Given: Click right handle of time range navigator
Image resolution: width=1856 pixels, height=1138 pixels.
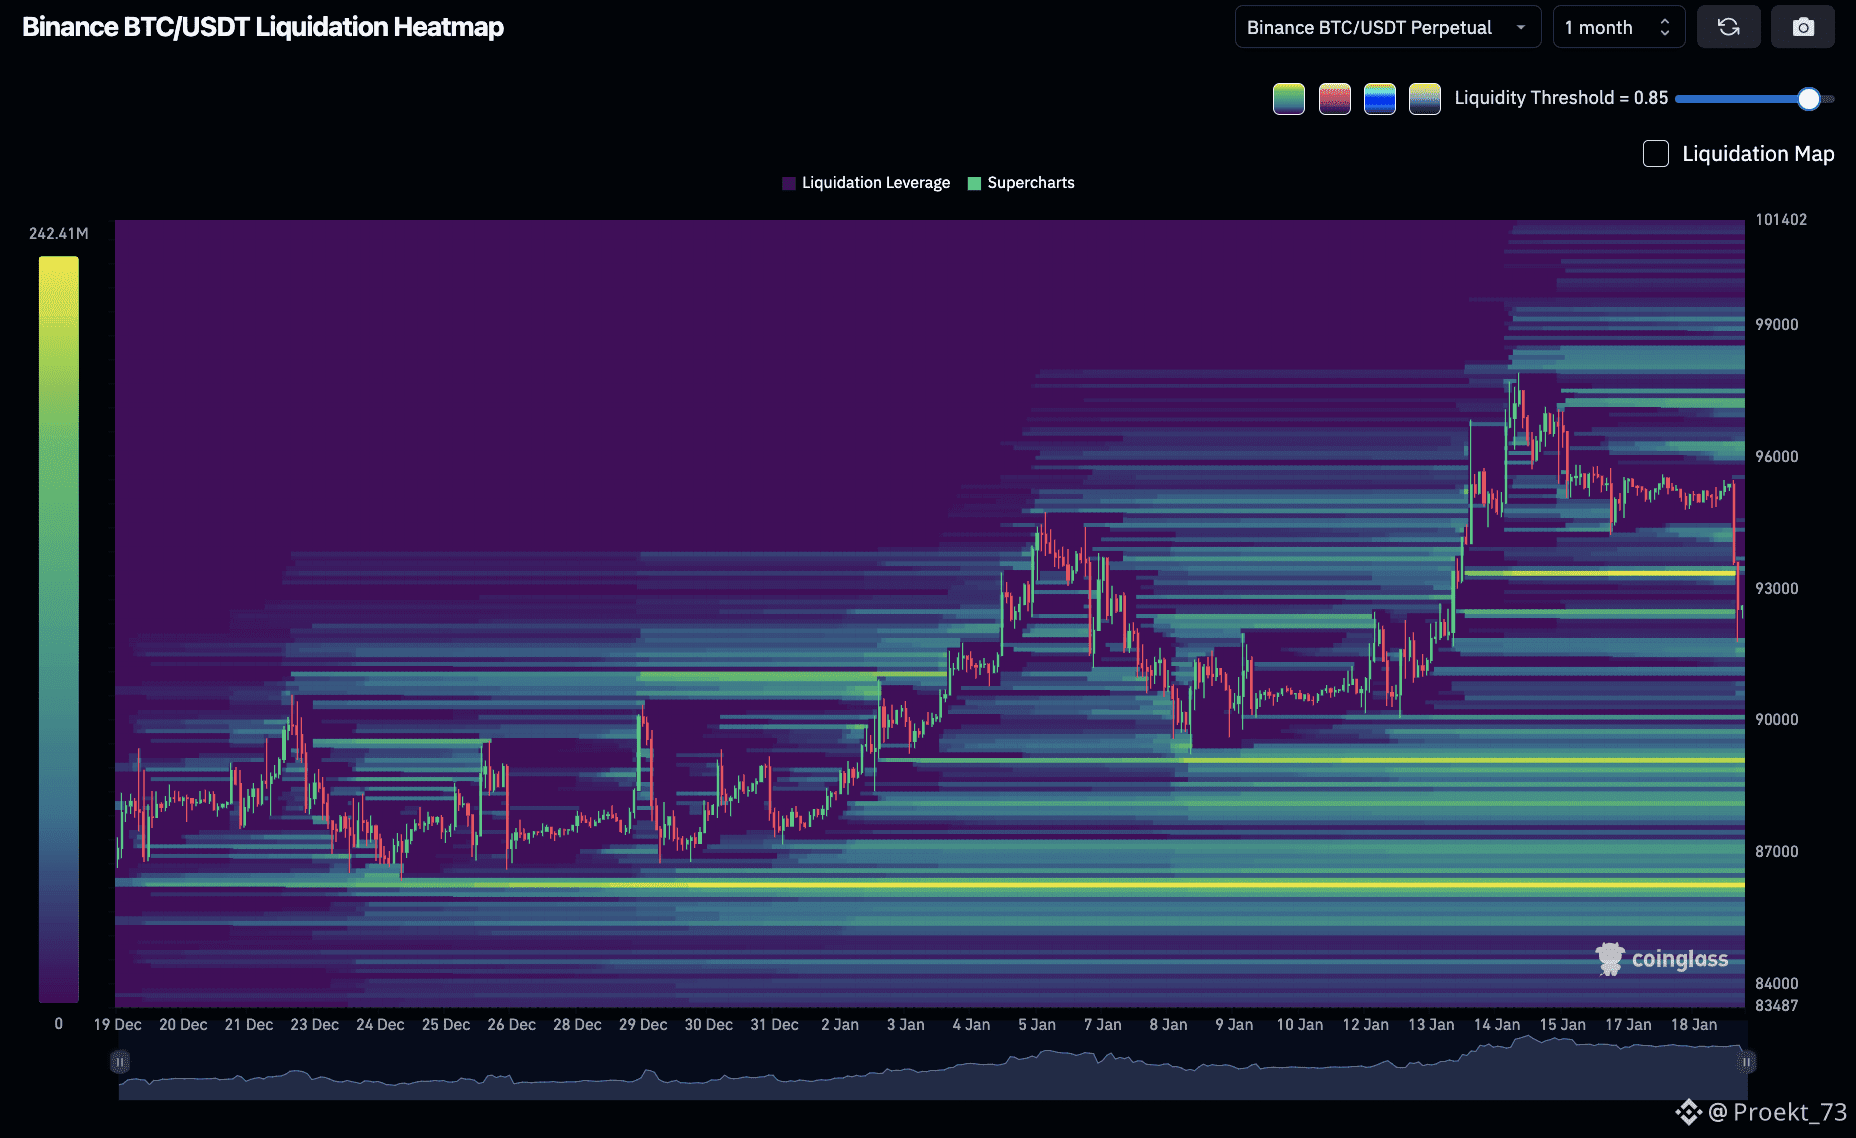Looking at the screenshot, I should pos(1746,1062).
